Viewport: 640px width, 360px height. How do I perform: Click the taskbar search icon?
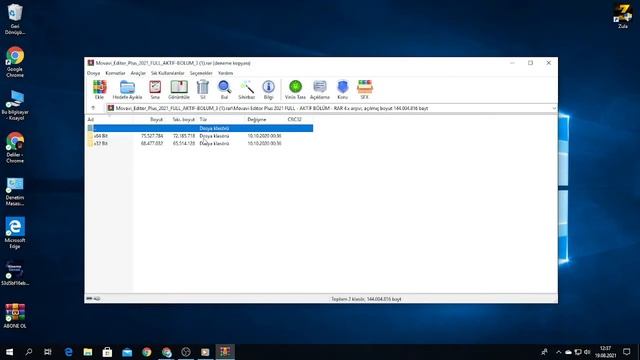pos(29,352)
